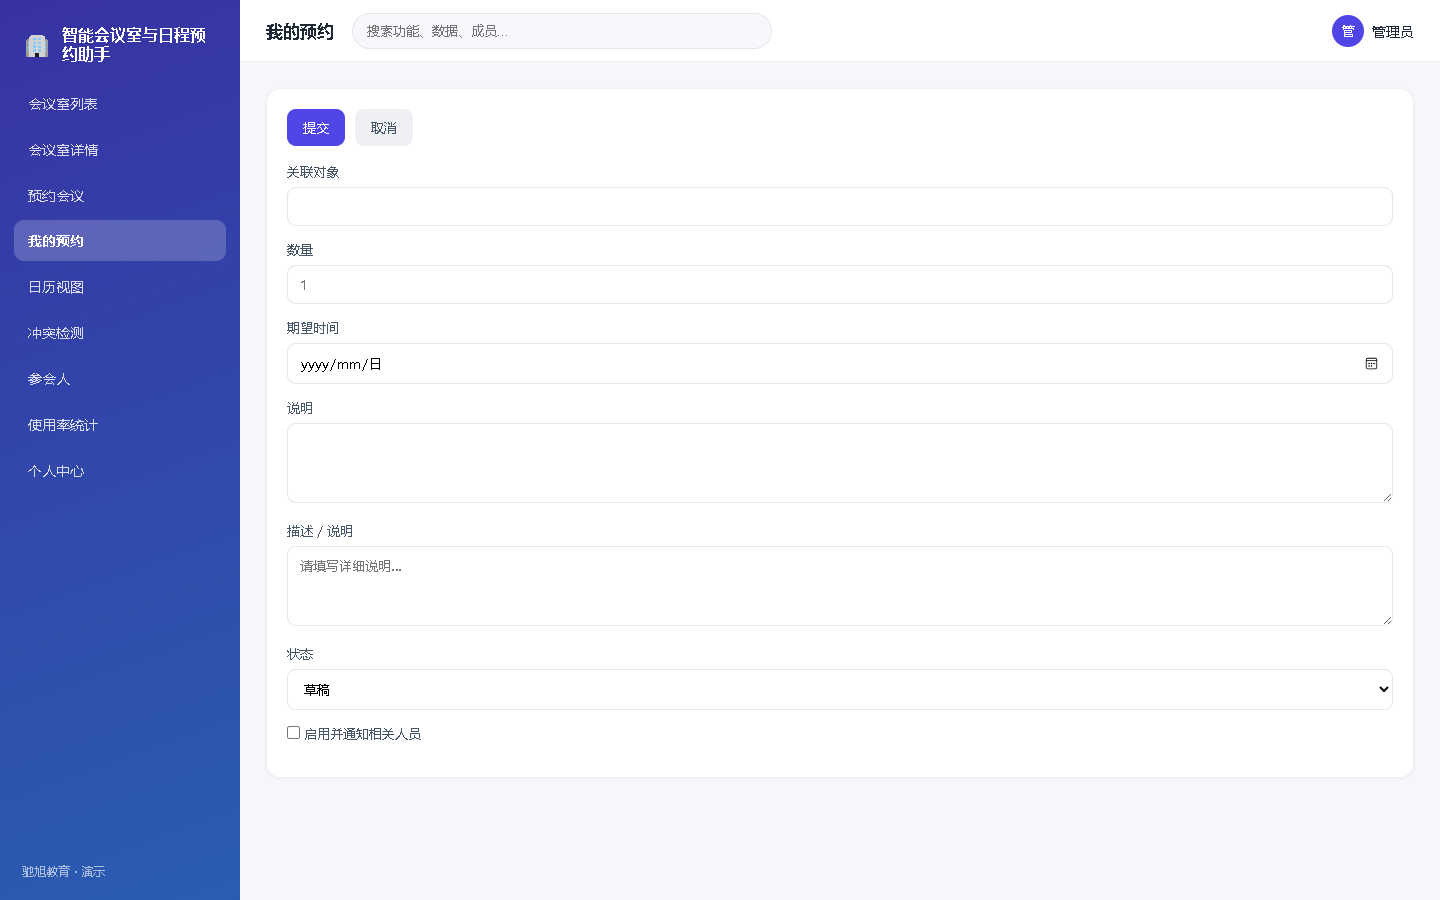This screenshot has width=1440, height=900.
Task: Click the building logo icon in sidebar
Action: click(37, 45)
